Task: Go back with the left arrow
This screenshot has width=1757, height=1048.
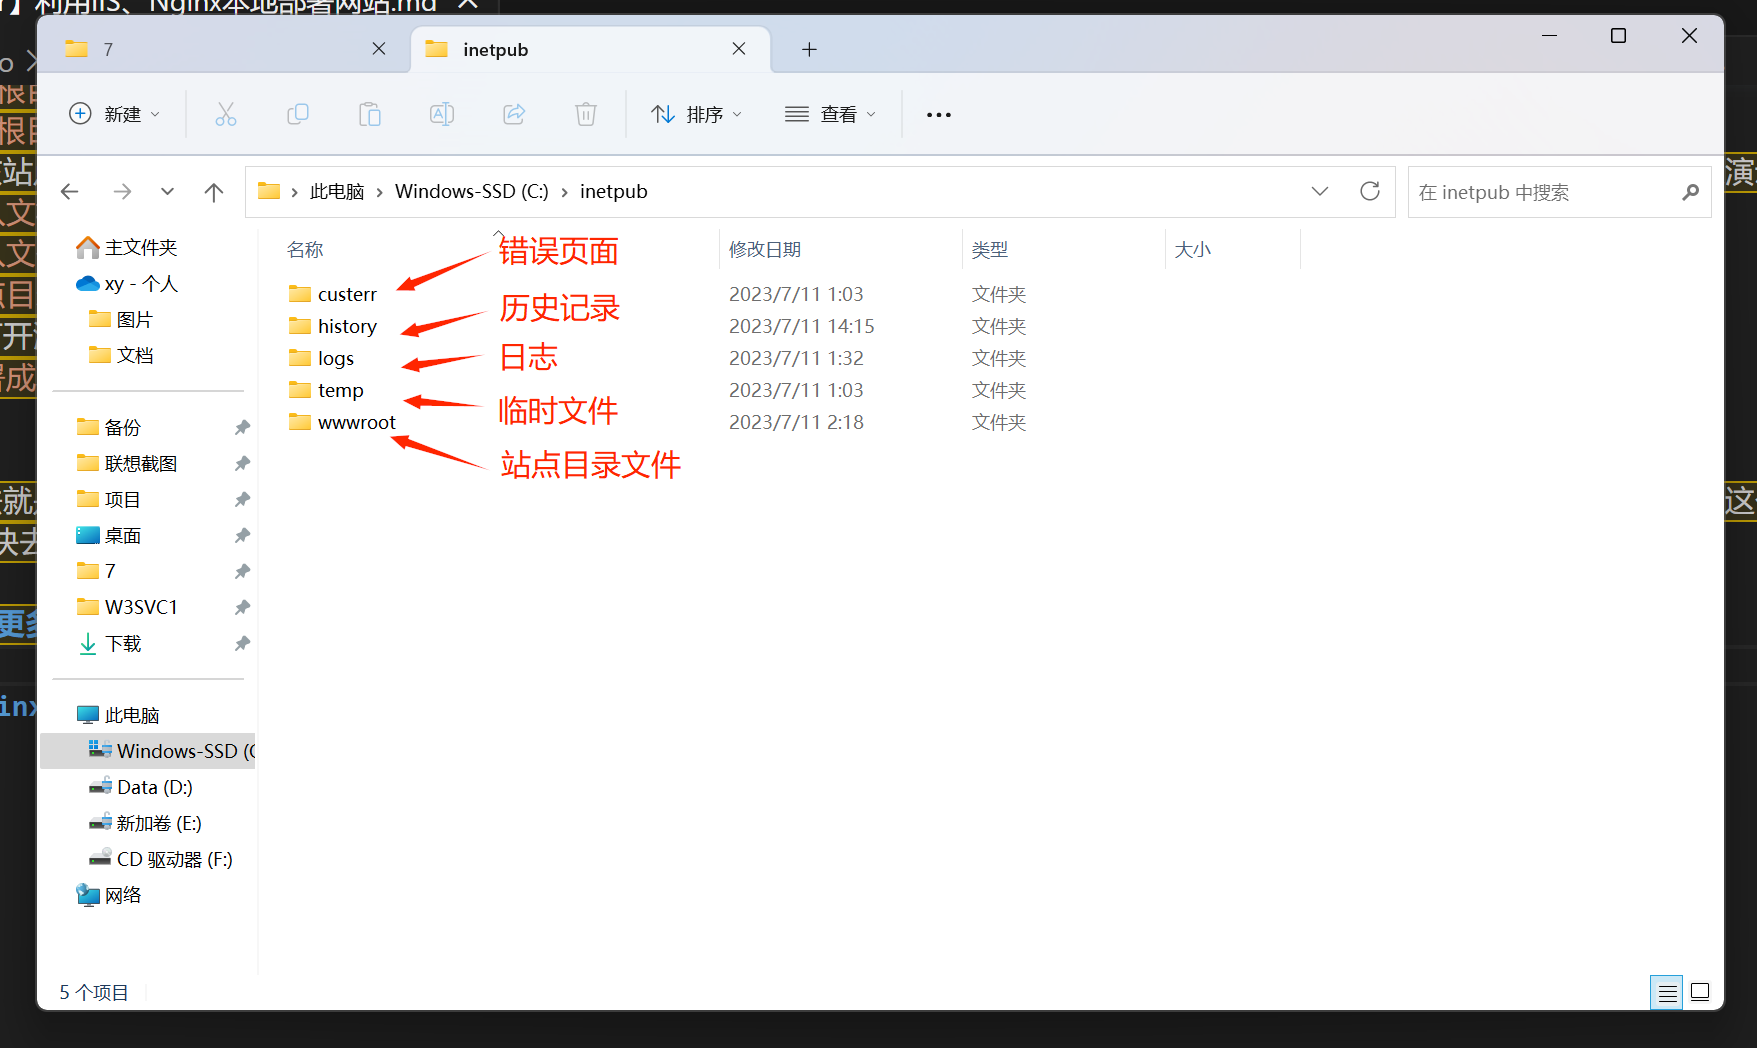Action: point(70,191)
